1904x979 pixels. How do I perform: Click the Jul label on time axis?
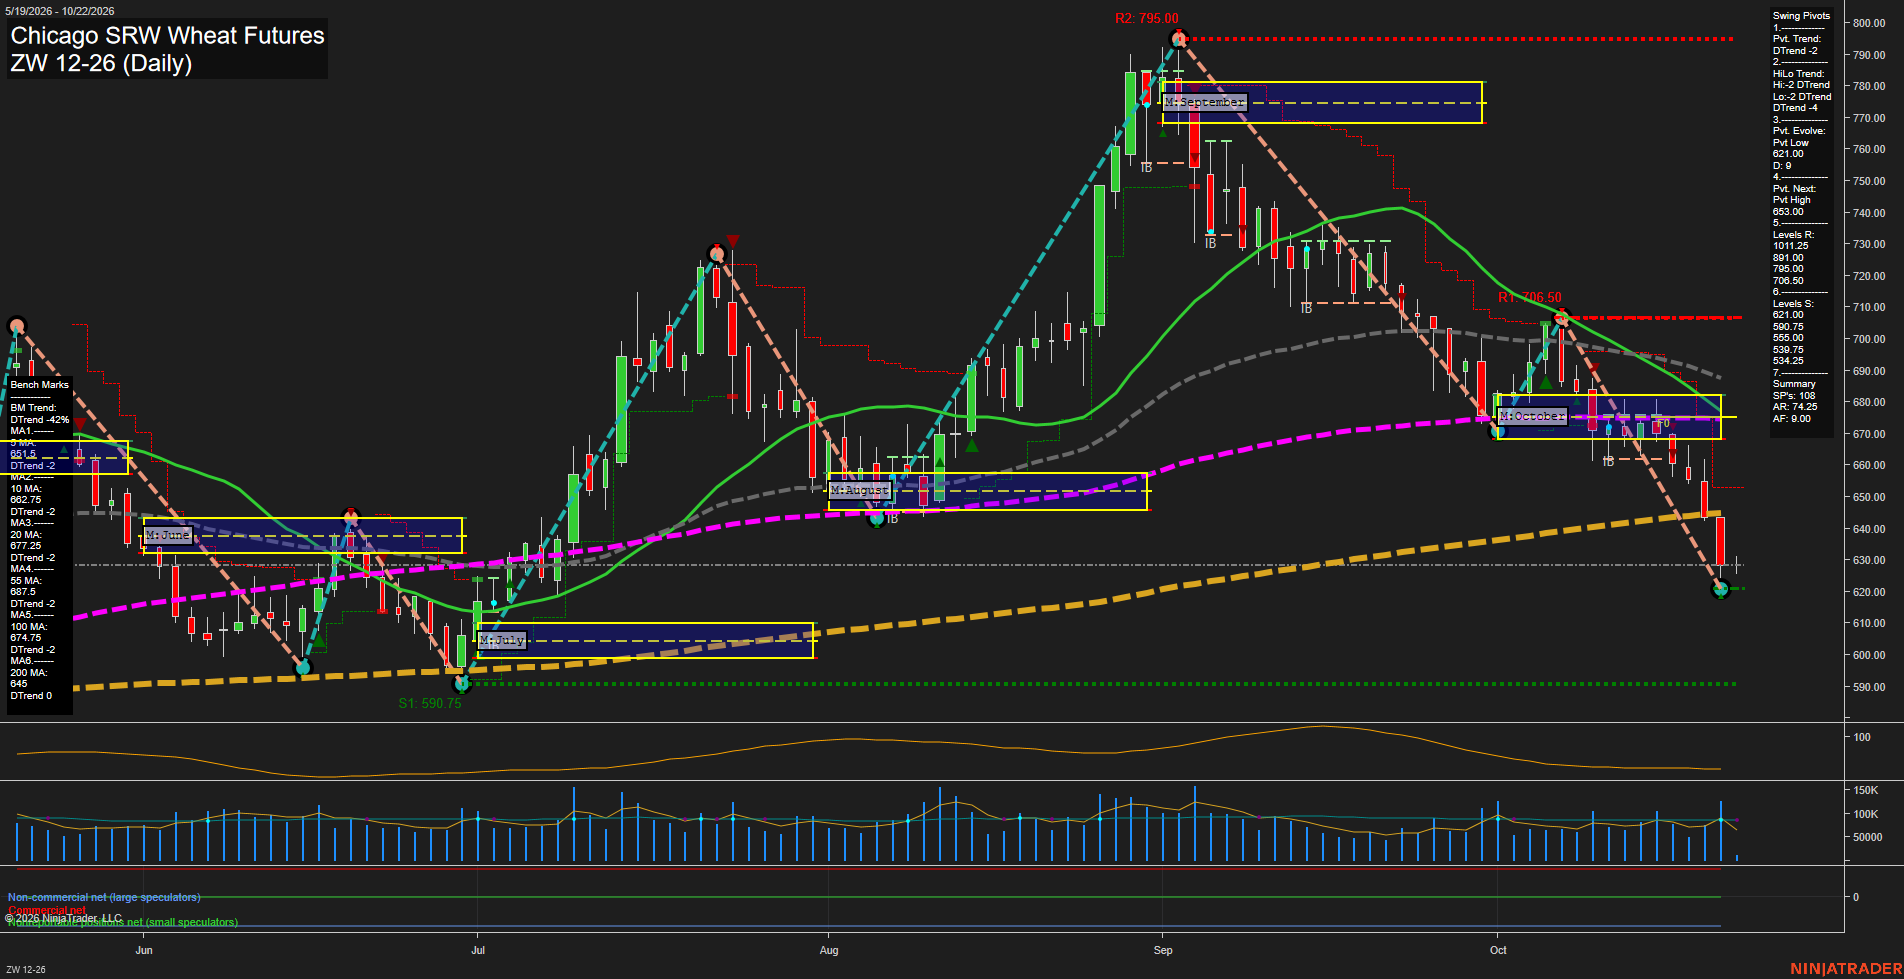[478, 950]
